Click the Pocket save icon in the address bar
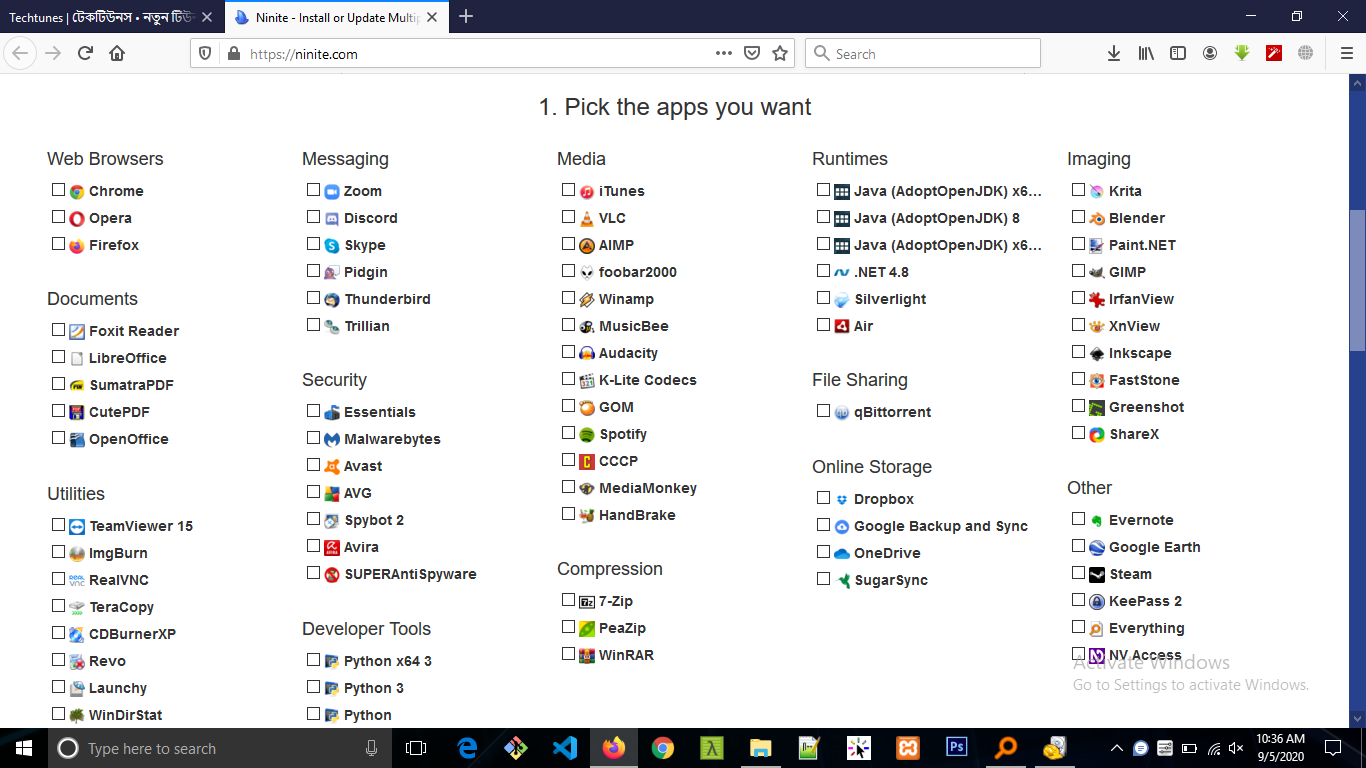The height and width of the screenshot is (768, 1366). [x=752, y=54]
